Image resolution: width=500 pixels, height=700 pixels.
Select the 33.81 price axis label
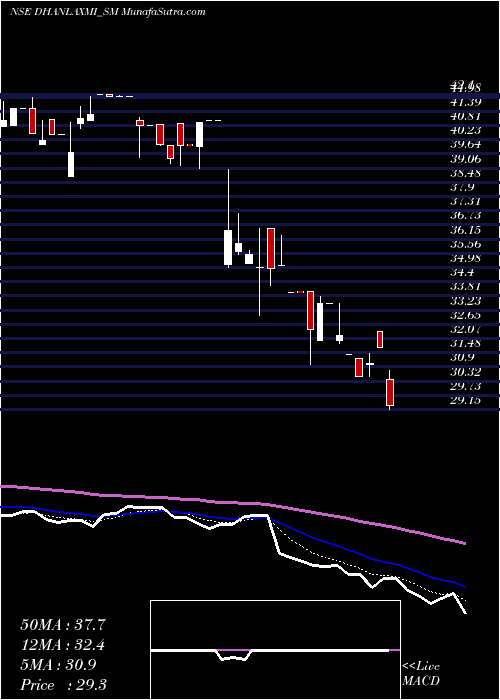point(467,287)
